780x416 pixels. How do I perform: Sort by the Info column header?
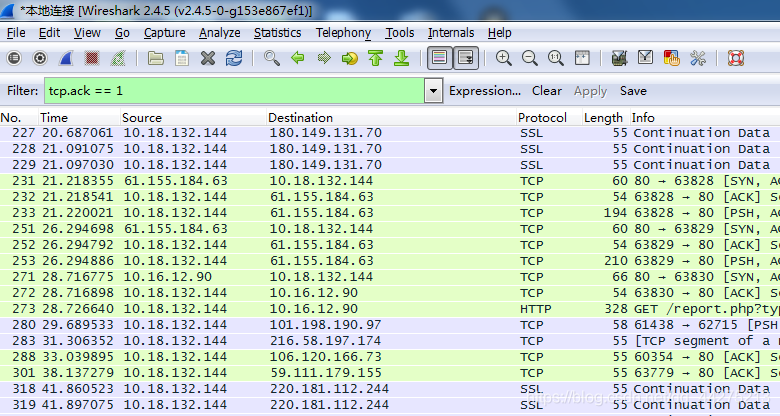[705, 118]
